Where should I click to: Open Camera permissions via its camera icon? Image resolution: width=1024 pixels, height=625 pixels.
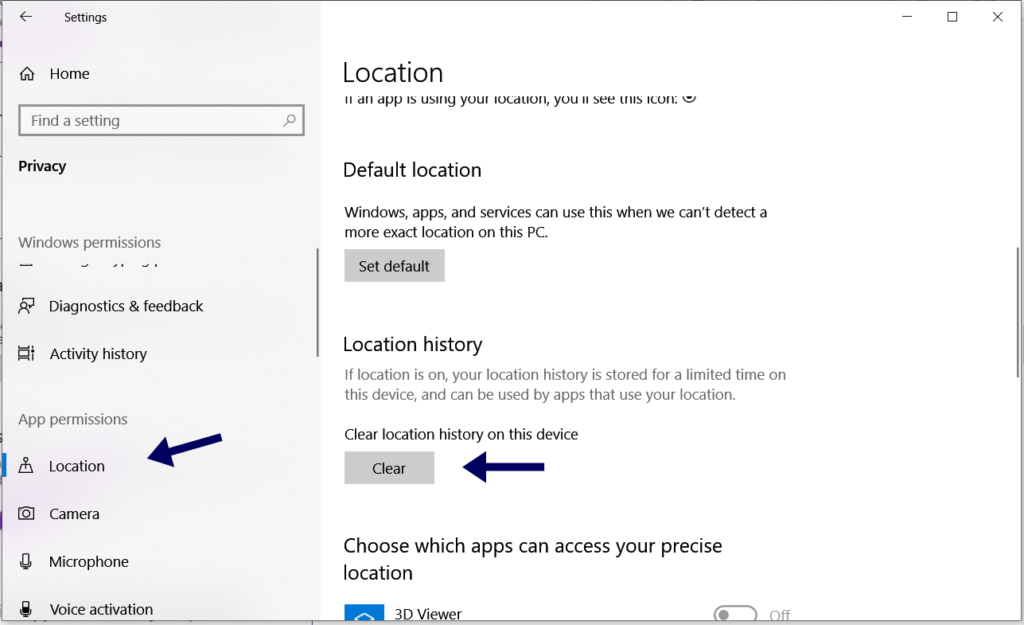[25, 513]
